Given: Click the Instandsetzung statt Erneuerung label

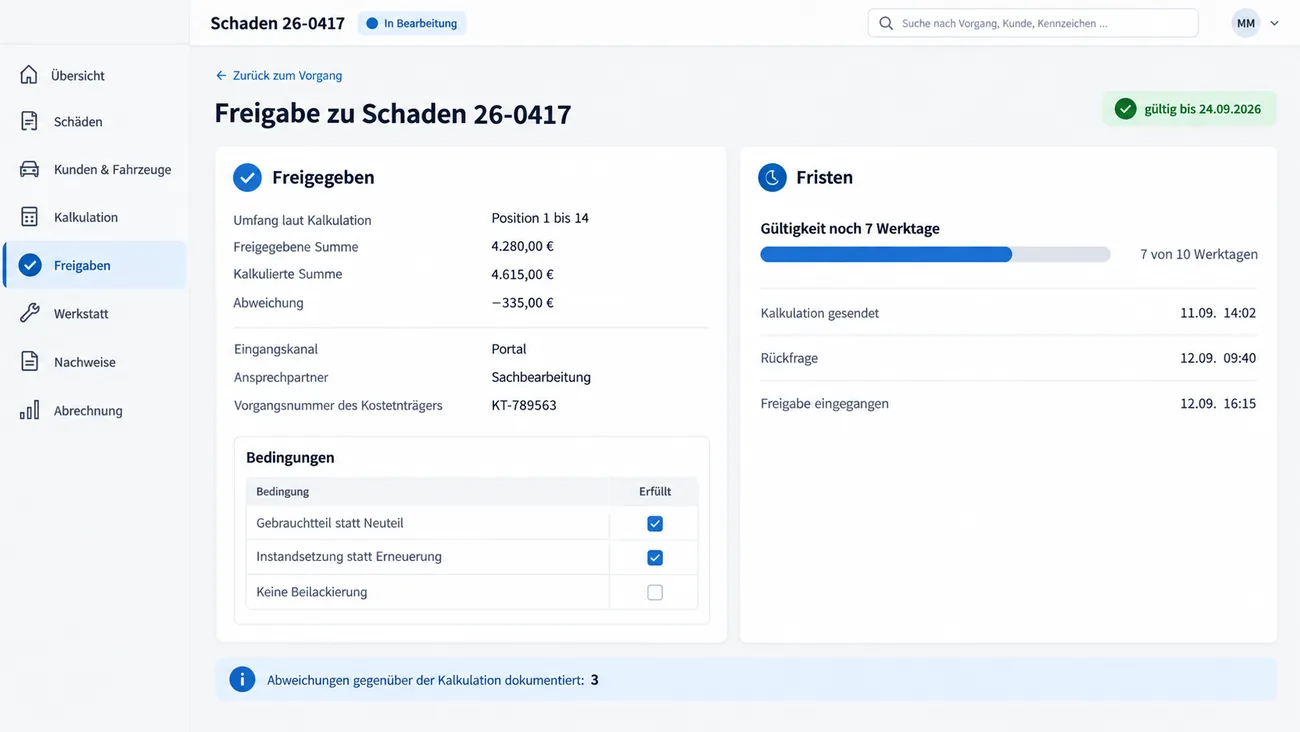Looking at the screenshot, I should tap(349, 556).
